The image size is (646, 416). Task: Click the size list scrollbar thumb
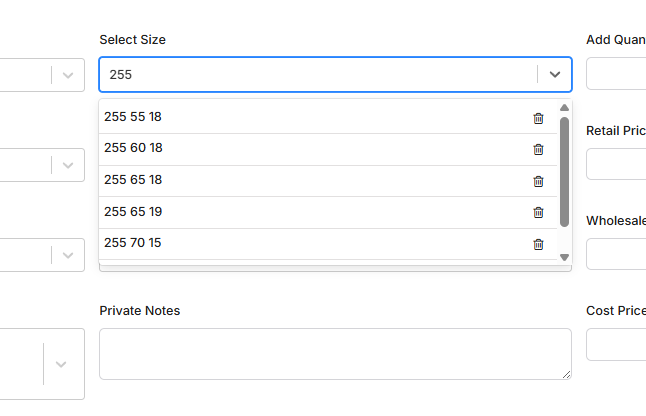(x=564, y=172)
